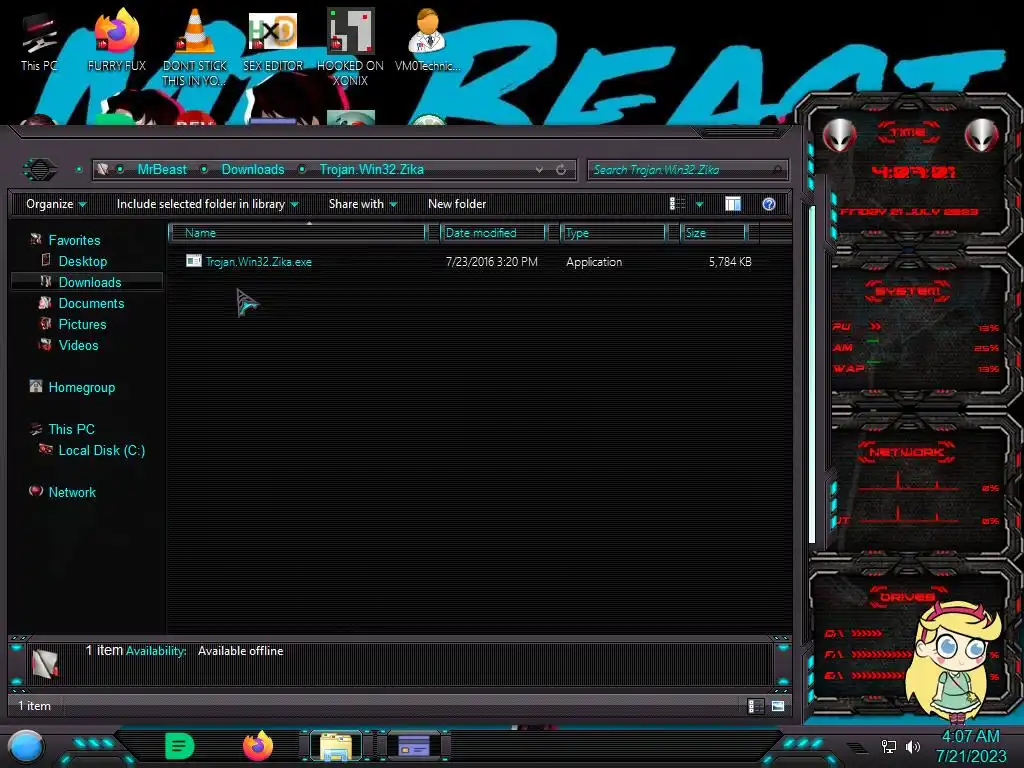Switch to large icons view in status bar
This screenshot has height=768, width=1024.
point(778,706)
